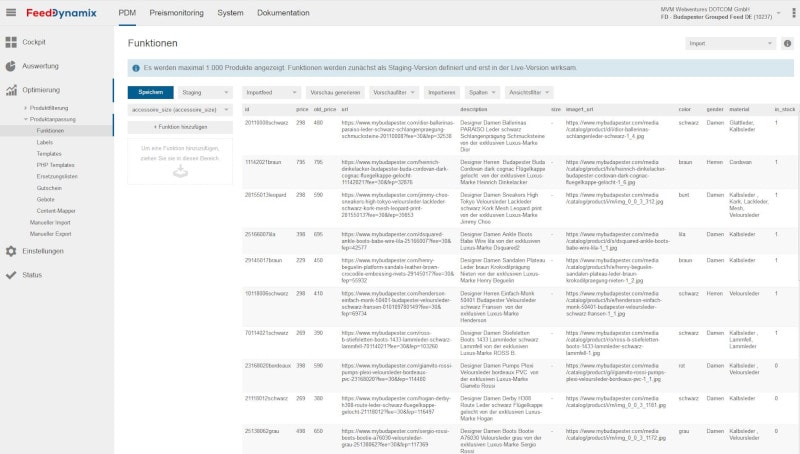Click Funktion hinzufügen button
Image resolution: width=800 pixels, height=454 pixels.
tap(180, 127)
